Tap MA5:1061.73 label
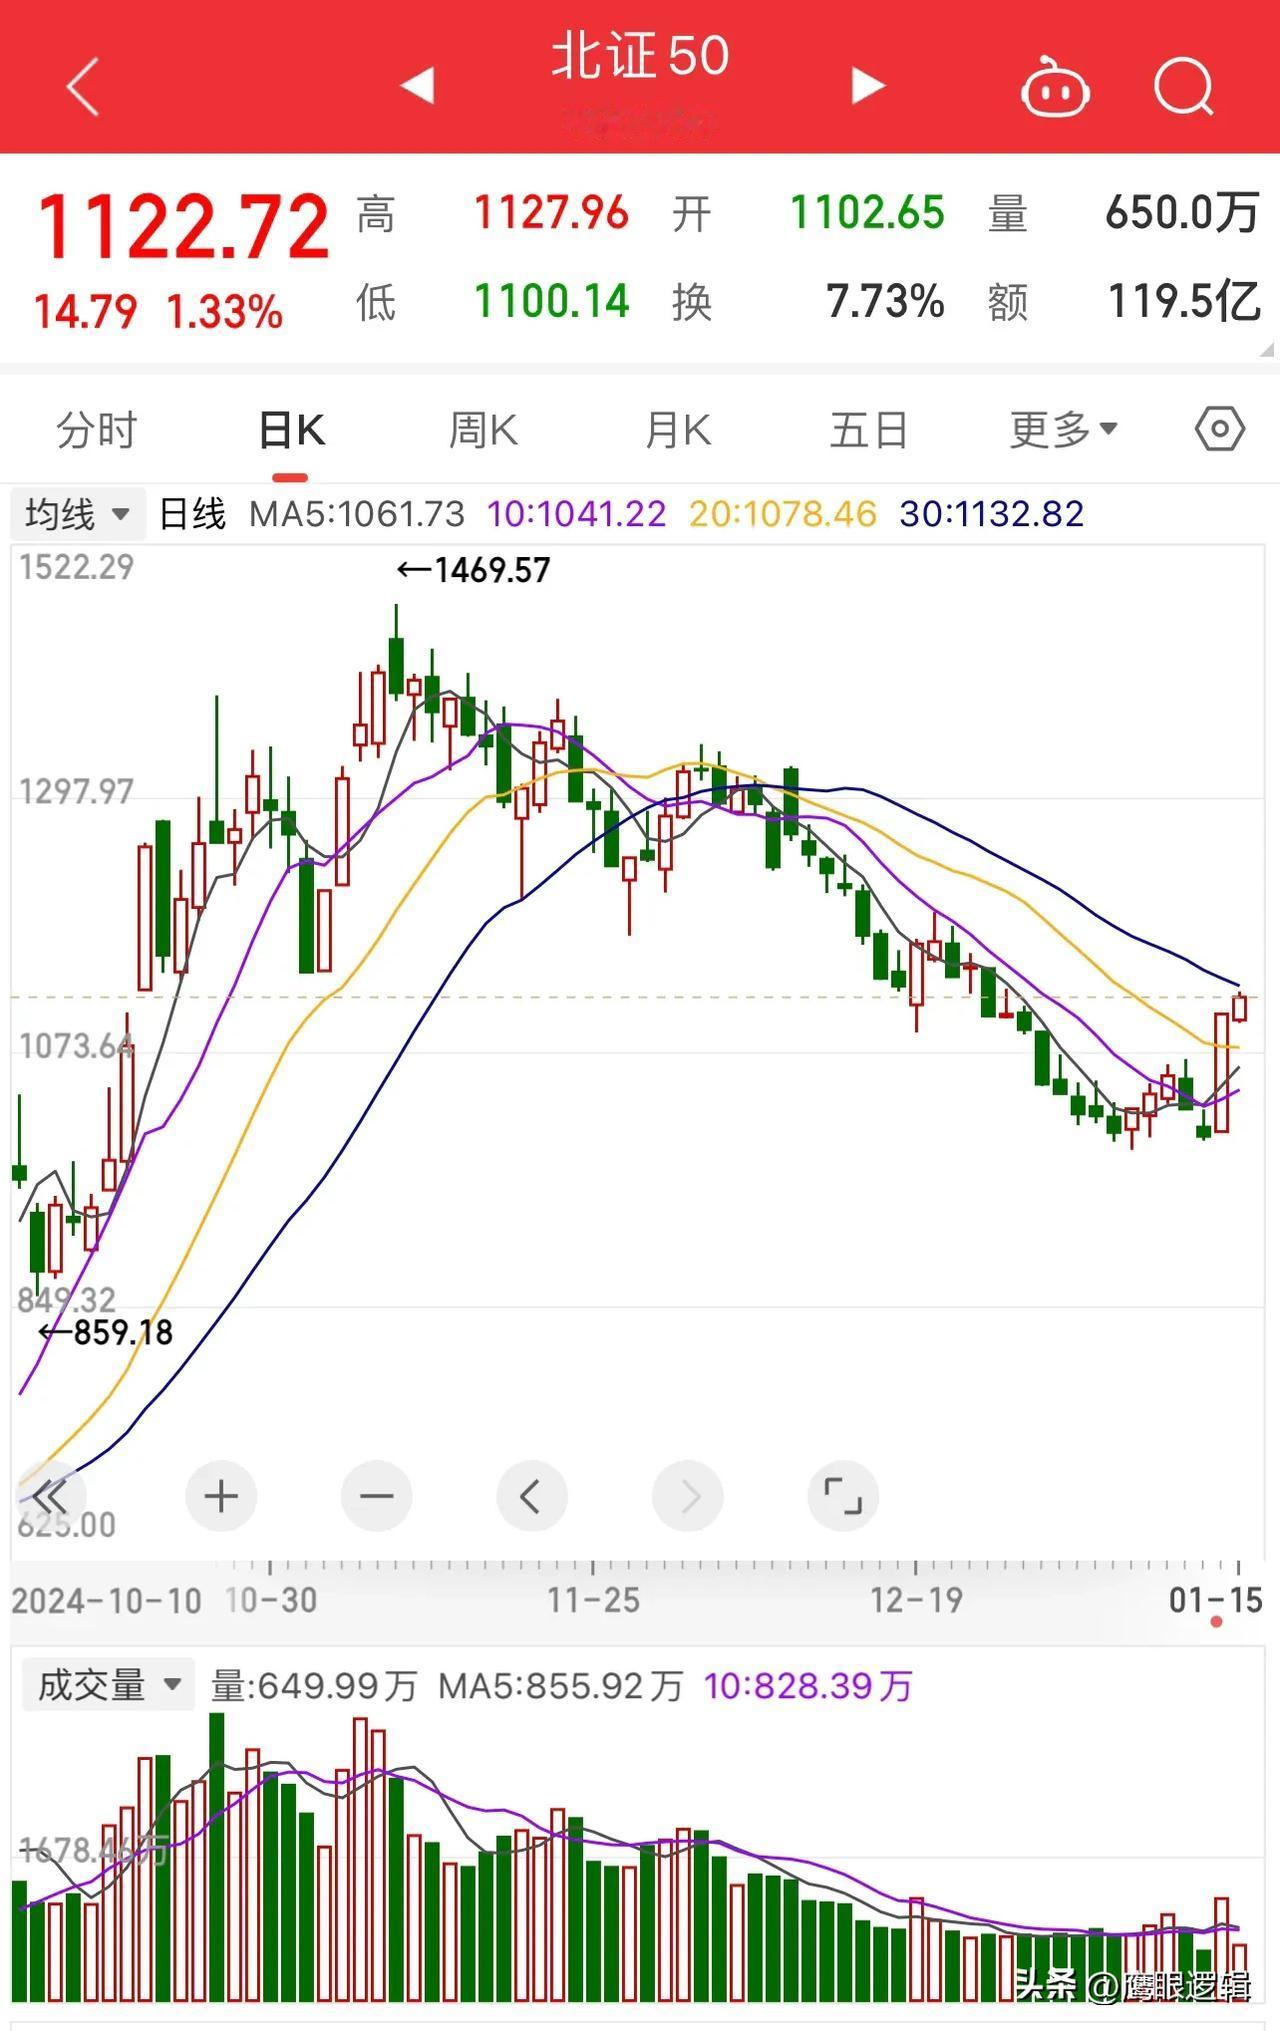The width and height of the screenshot is (1280, 2031). point(357,514)
